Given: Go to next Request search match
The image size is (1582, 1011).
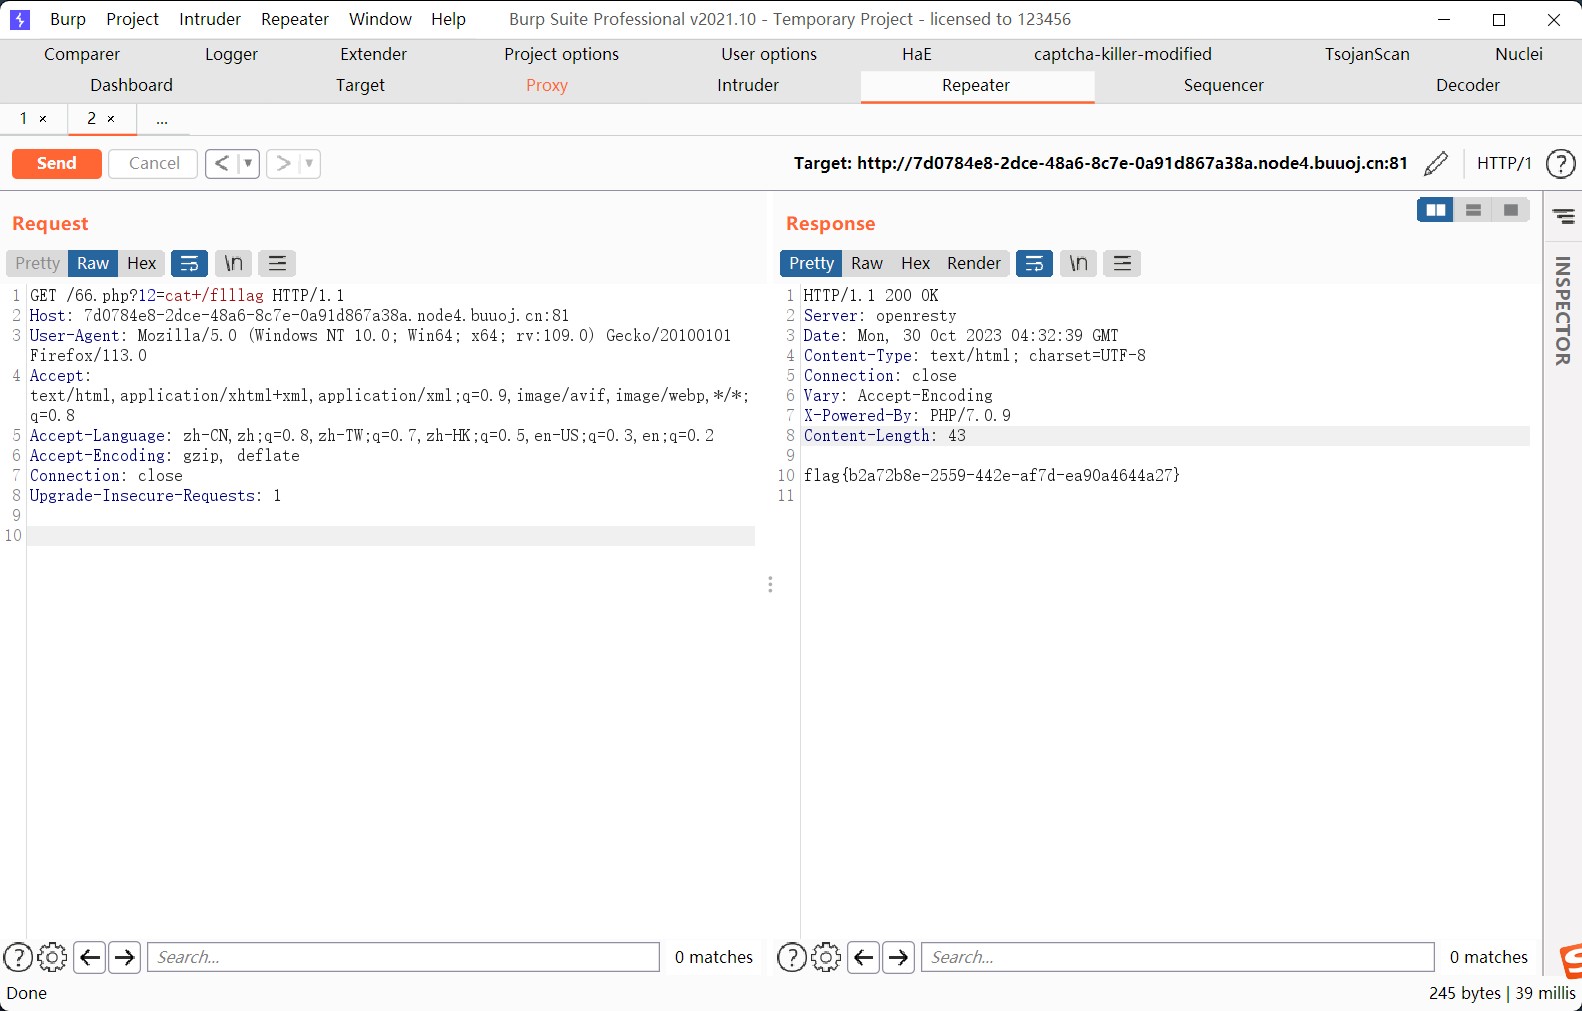Looking at the screenshot, I should pos(125,957).
